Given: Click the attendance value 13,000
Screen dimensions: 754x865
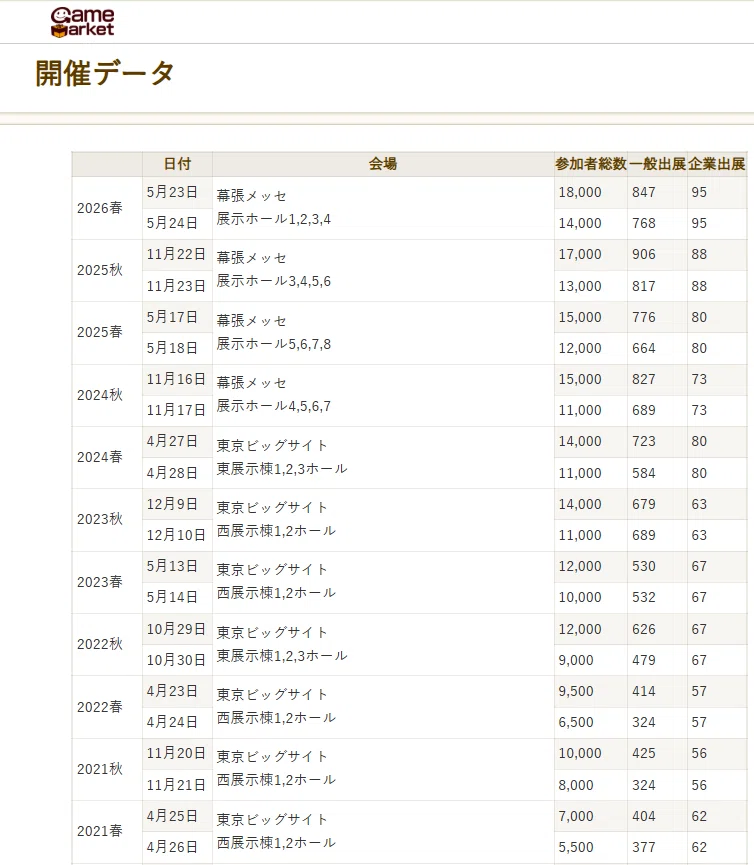Looking at the screenshot, I should click(580, 286).
